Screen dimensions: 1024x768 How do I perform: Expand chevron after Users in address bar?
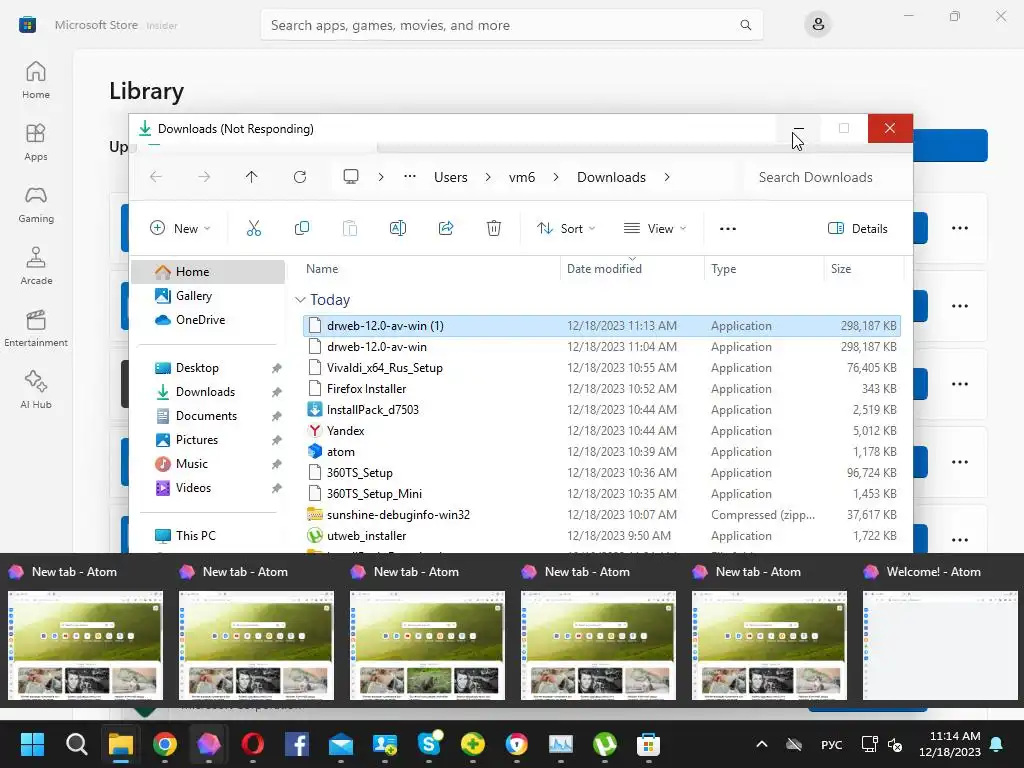tap(488, 177)
